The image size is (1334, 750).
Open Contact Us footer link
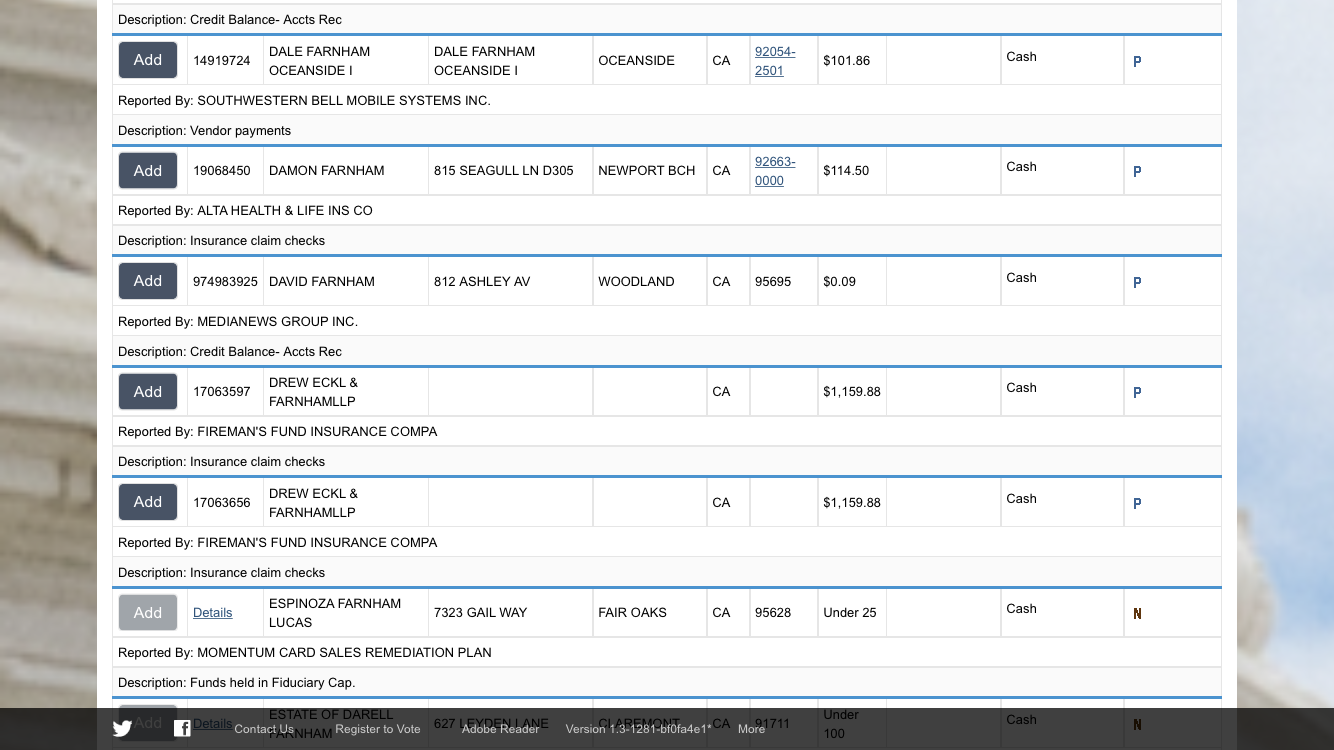pyautogui.click(x=264, y=729)
